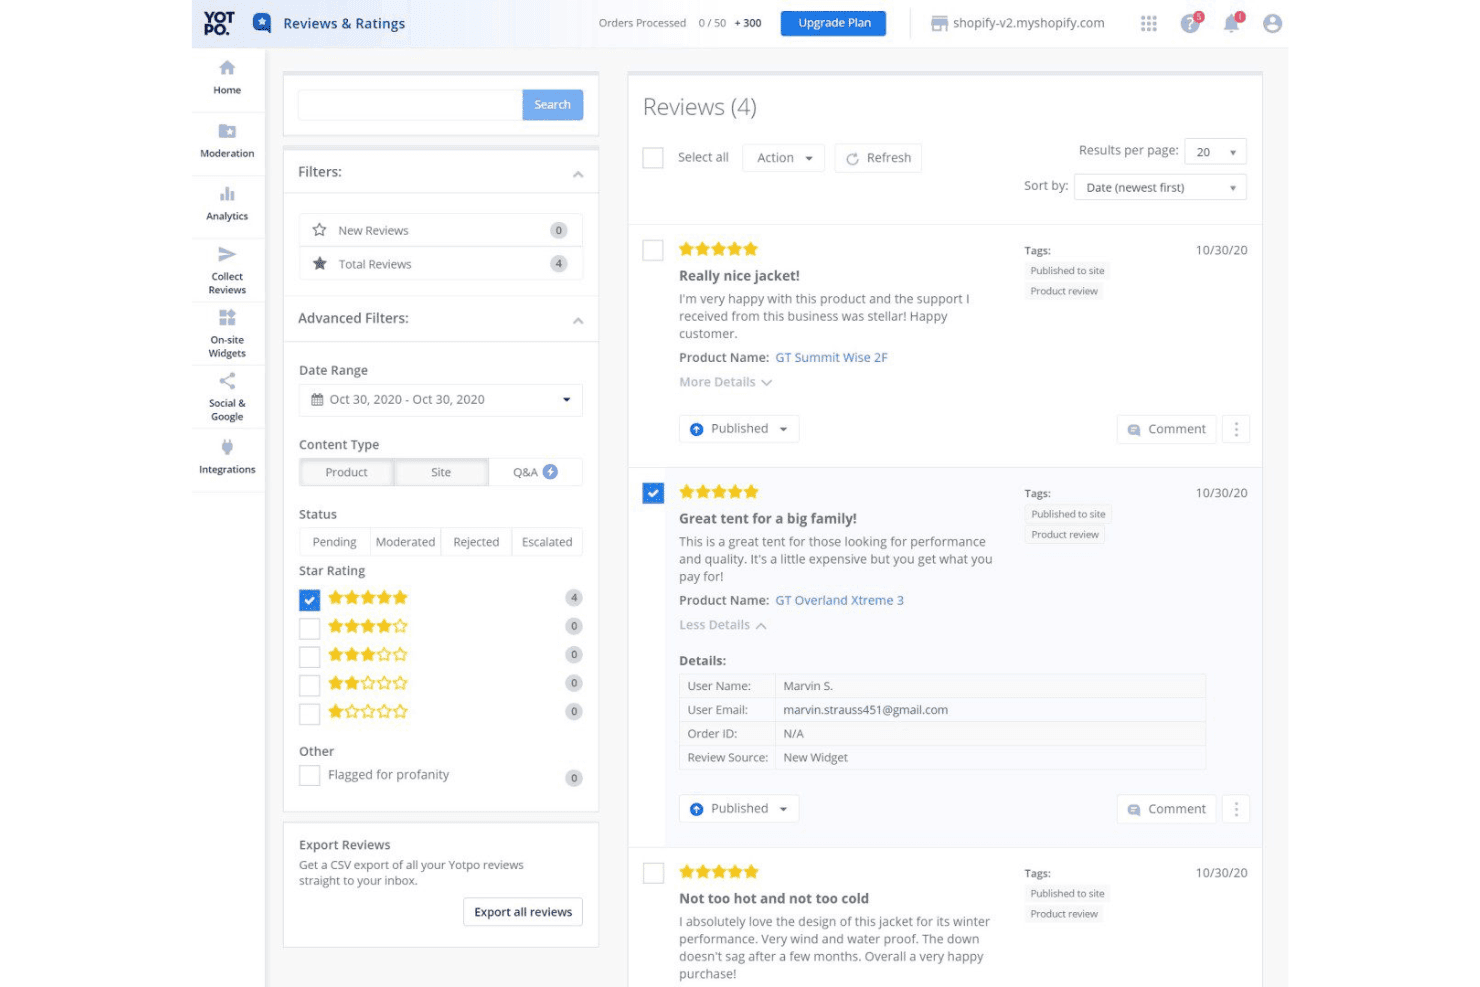1480x987 pixels.
Task: Enable the Flagged for profanity filter
Action: 310,775
